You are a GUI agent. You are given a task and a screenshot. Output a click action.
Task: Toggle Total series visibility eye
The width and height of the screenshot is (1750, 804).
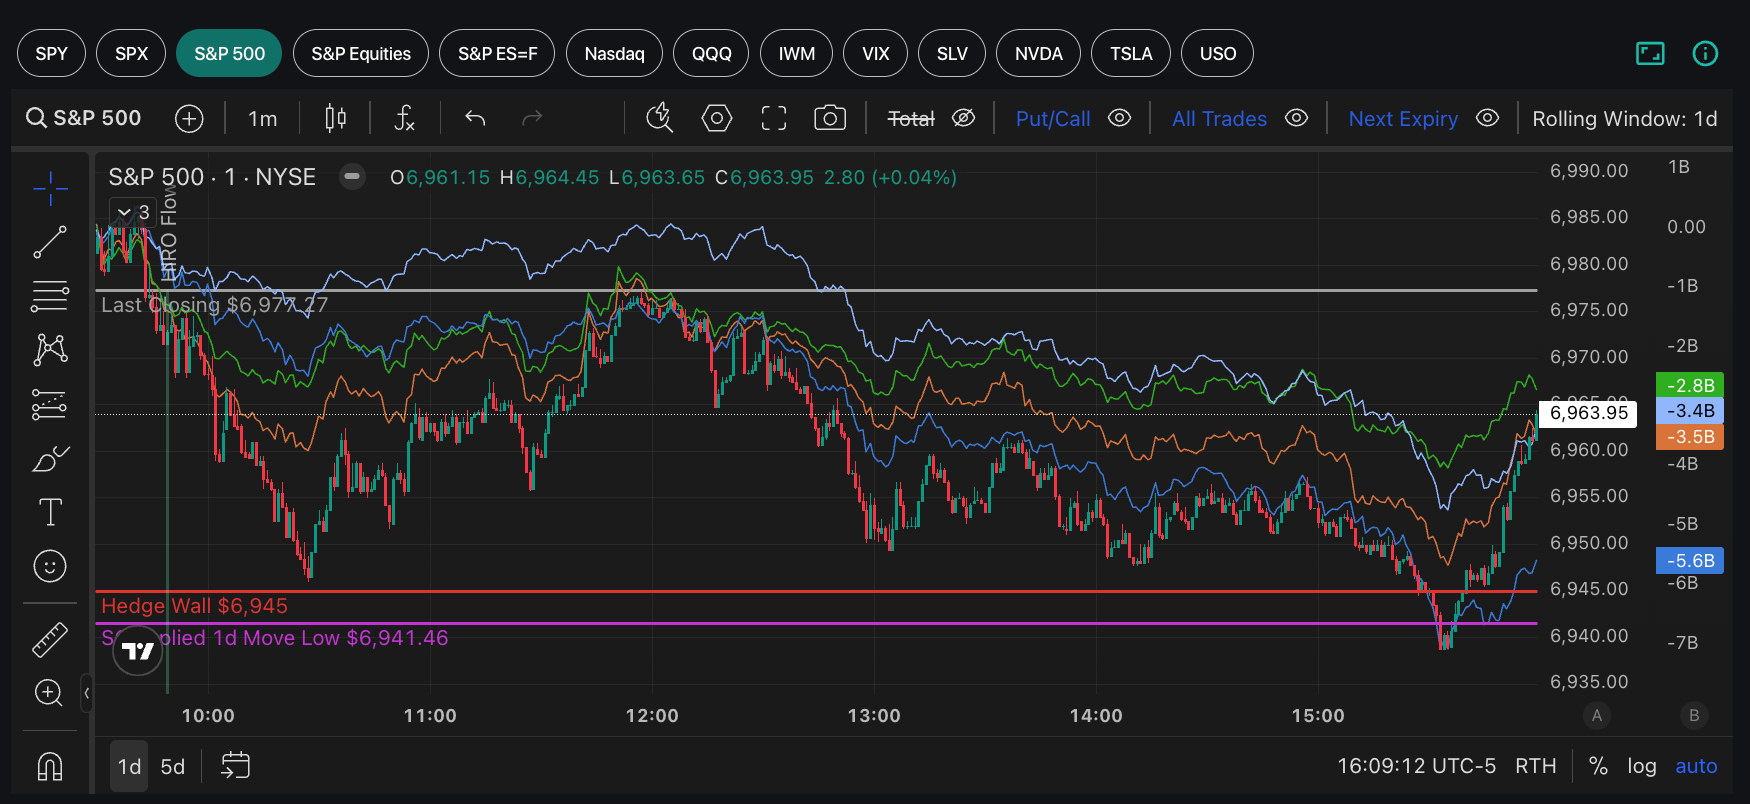[x=963, y=119]
